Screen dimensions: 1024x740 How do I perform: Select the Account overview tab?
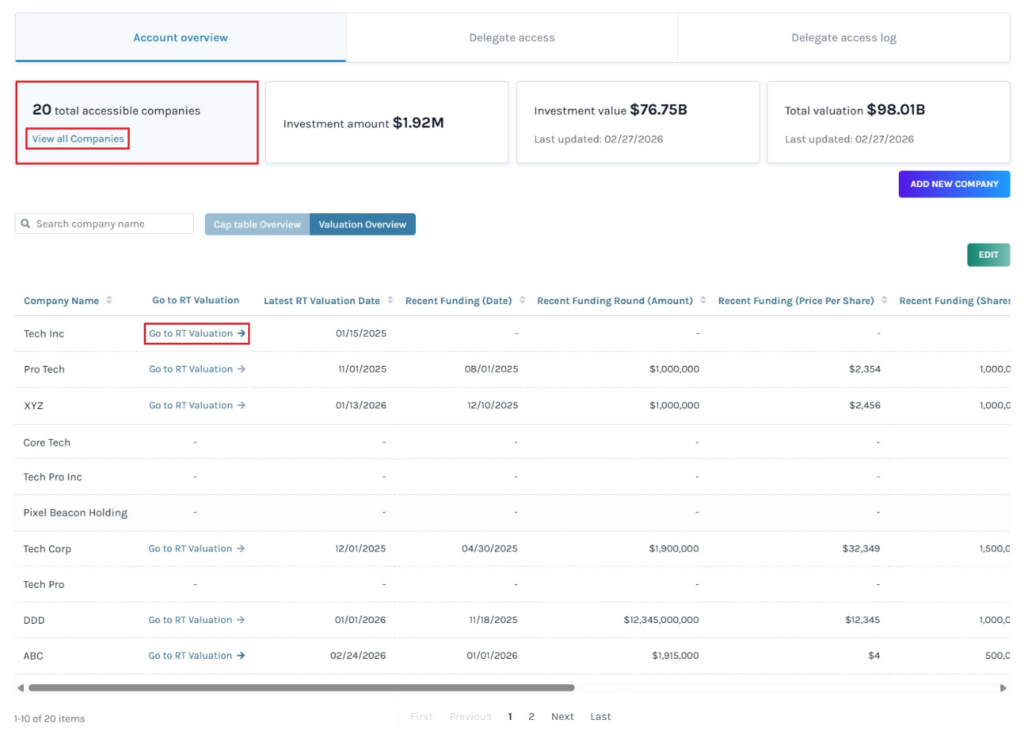pos(180,36)
